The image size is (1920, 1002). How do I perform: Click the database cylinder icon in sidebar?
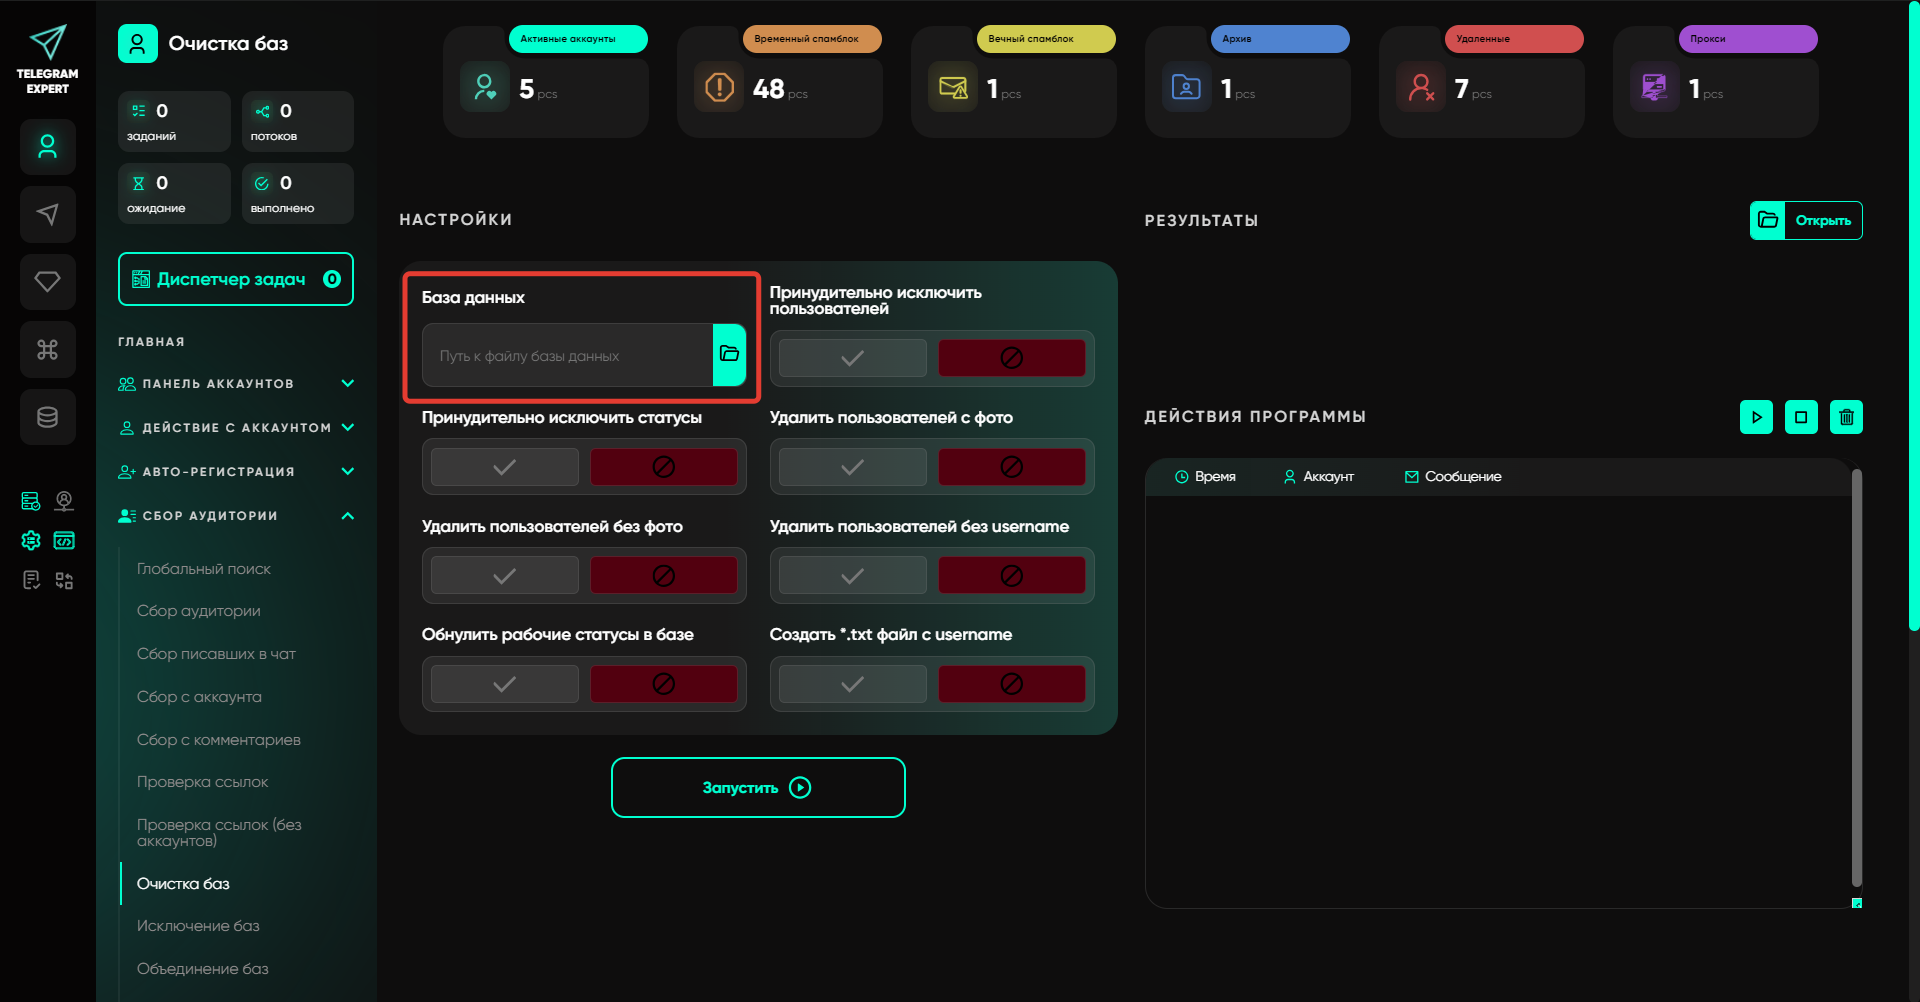click(48, 417)
